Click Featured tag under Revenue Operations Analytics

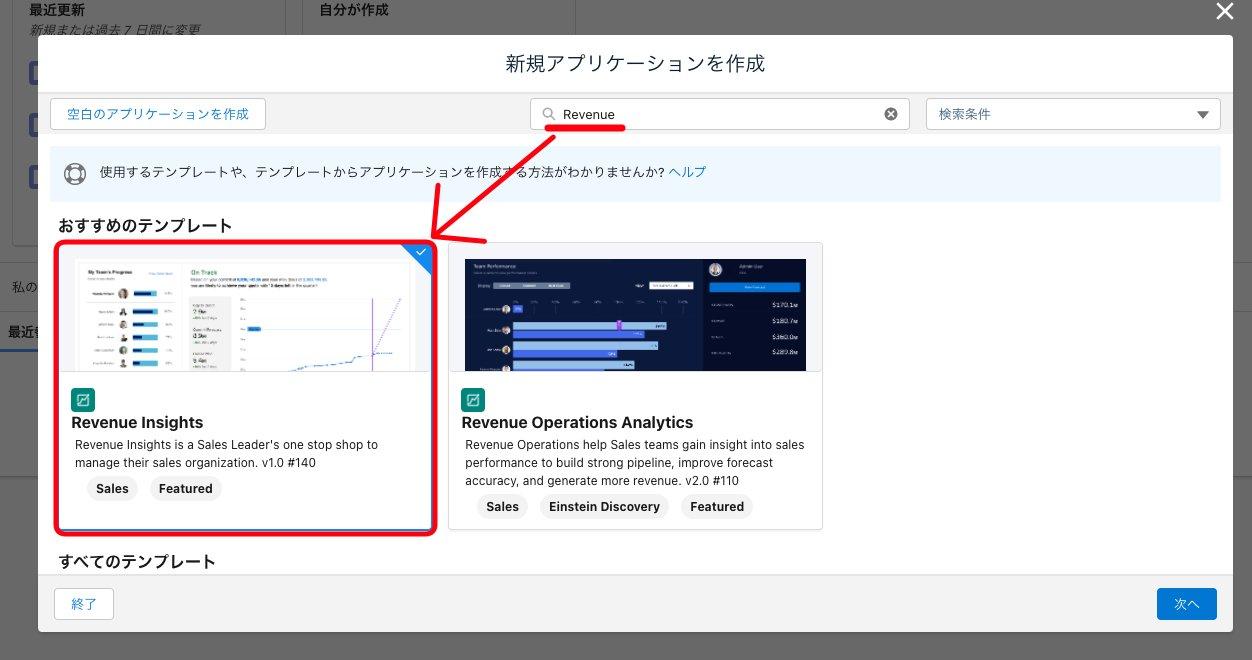point(717,507)
